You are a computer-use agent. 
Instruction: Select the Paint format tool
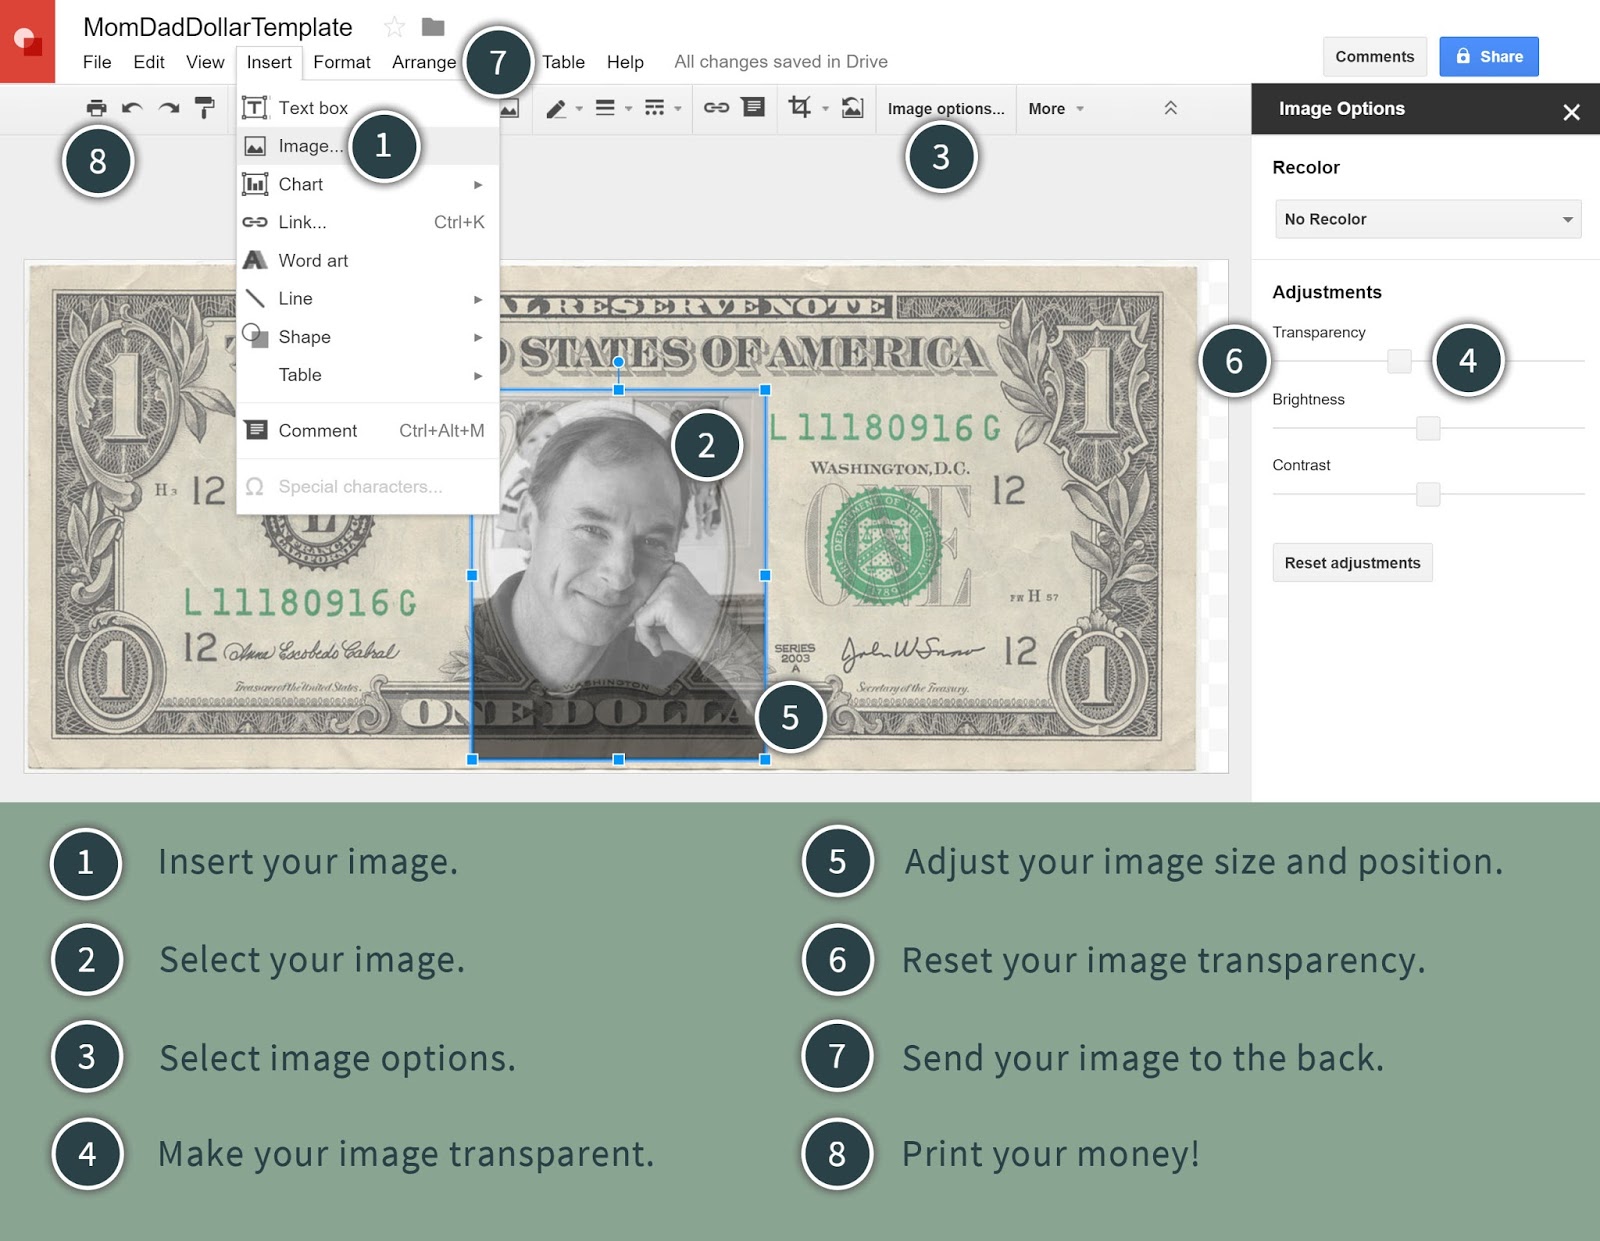[205, 108]
